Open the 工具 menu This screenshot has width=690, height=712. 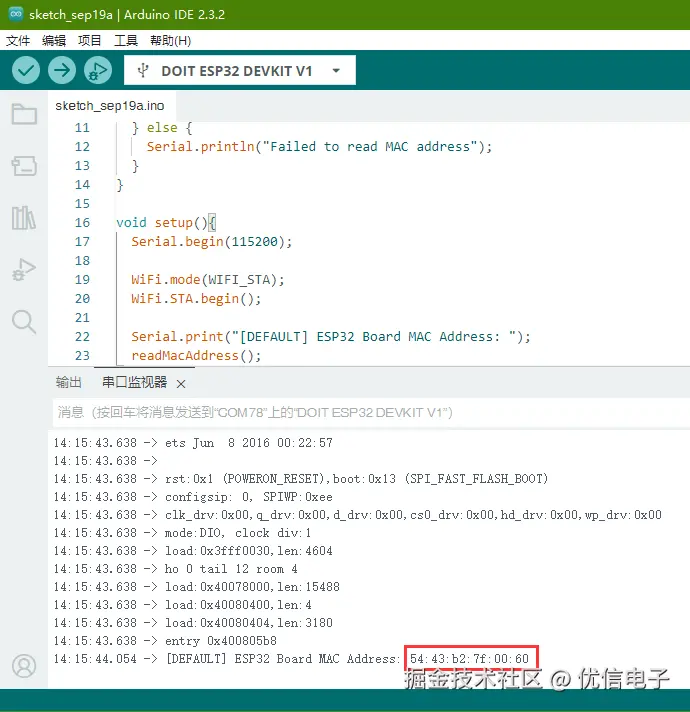[126, 40]
